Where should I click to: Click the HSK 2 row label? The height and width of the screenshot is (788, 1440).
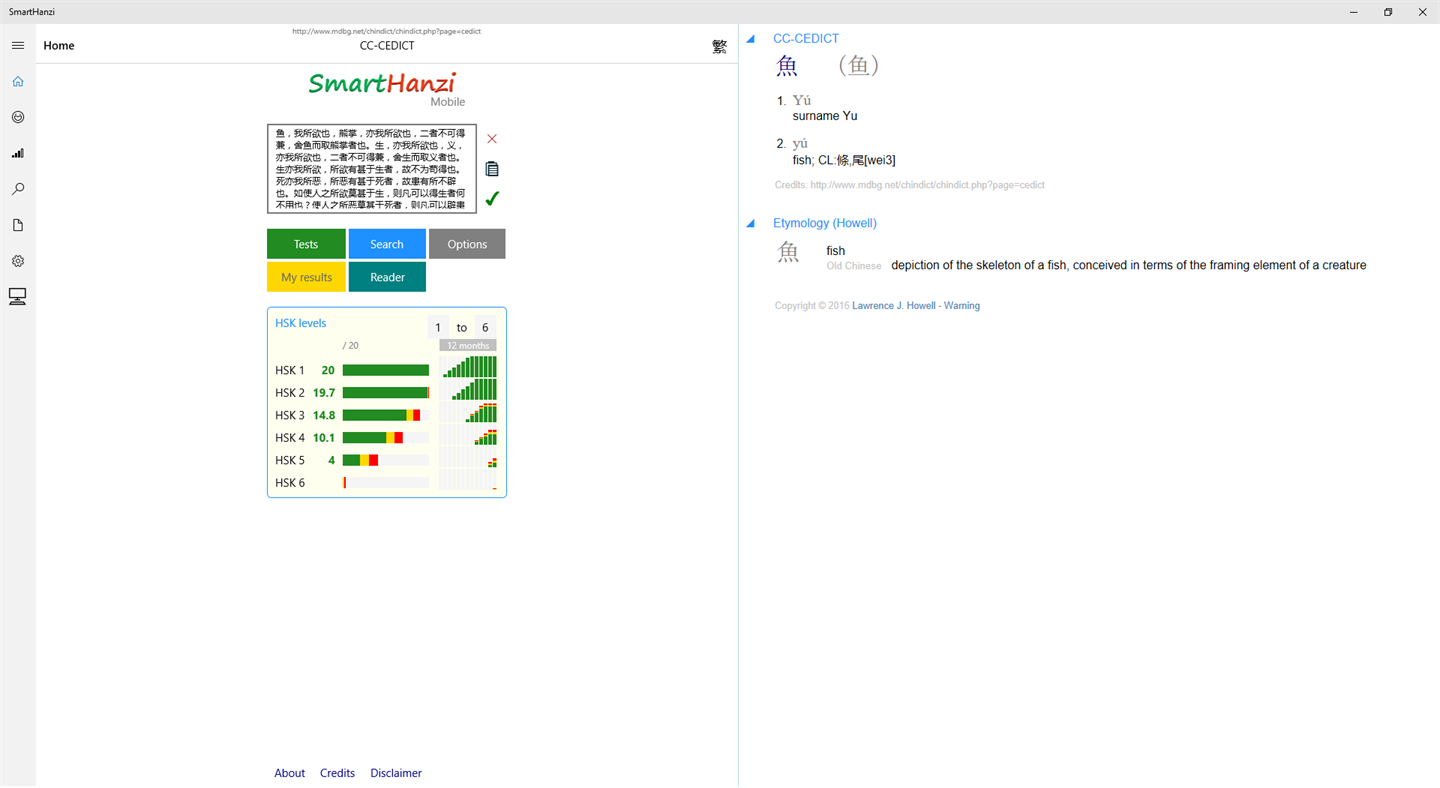(290, 393)
